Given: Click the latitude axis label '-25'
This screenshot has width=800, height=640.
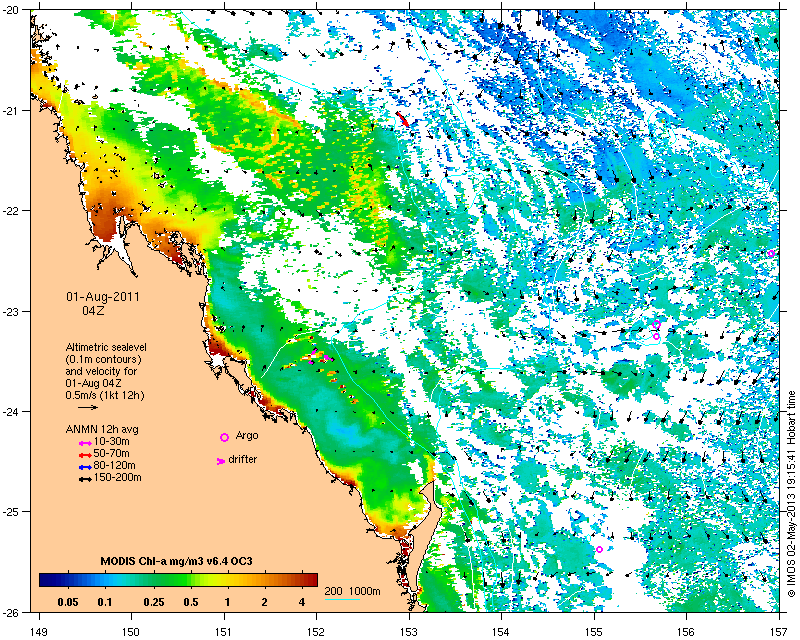Looking at the screenshot, I should click(x=14, y=512).
